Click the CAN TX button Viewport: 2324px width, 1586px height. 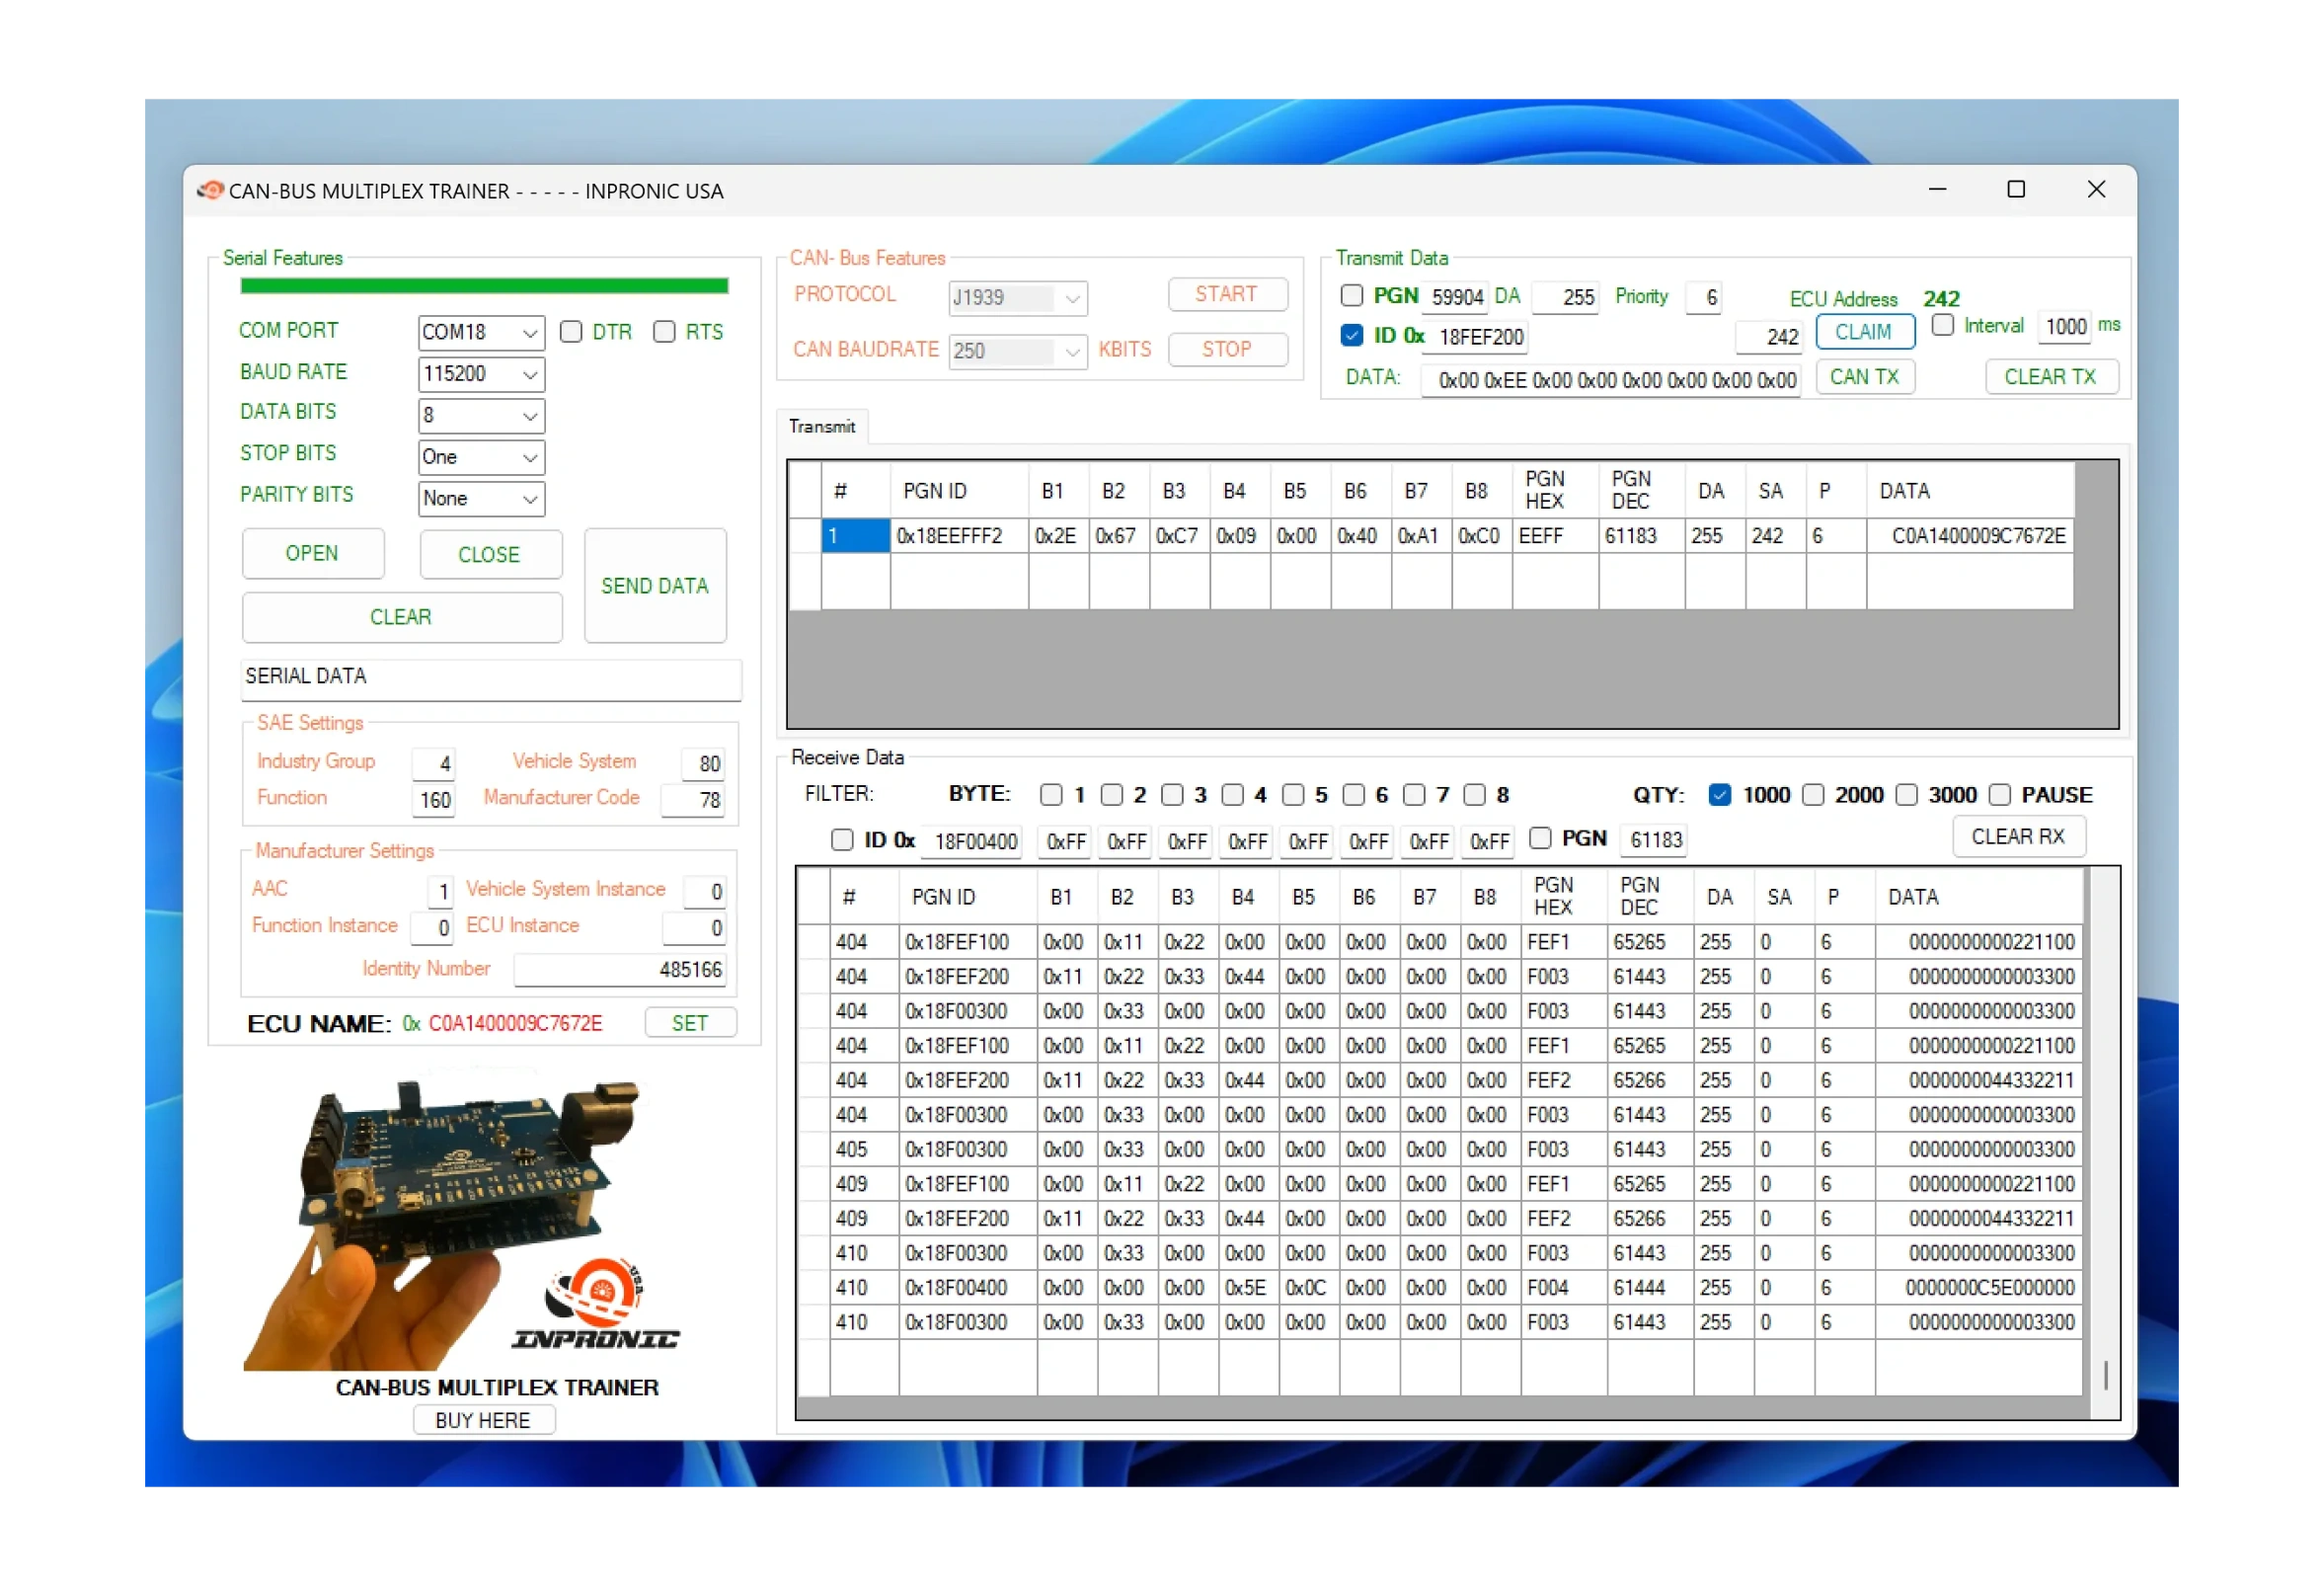(x=1864, y=377)
